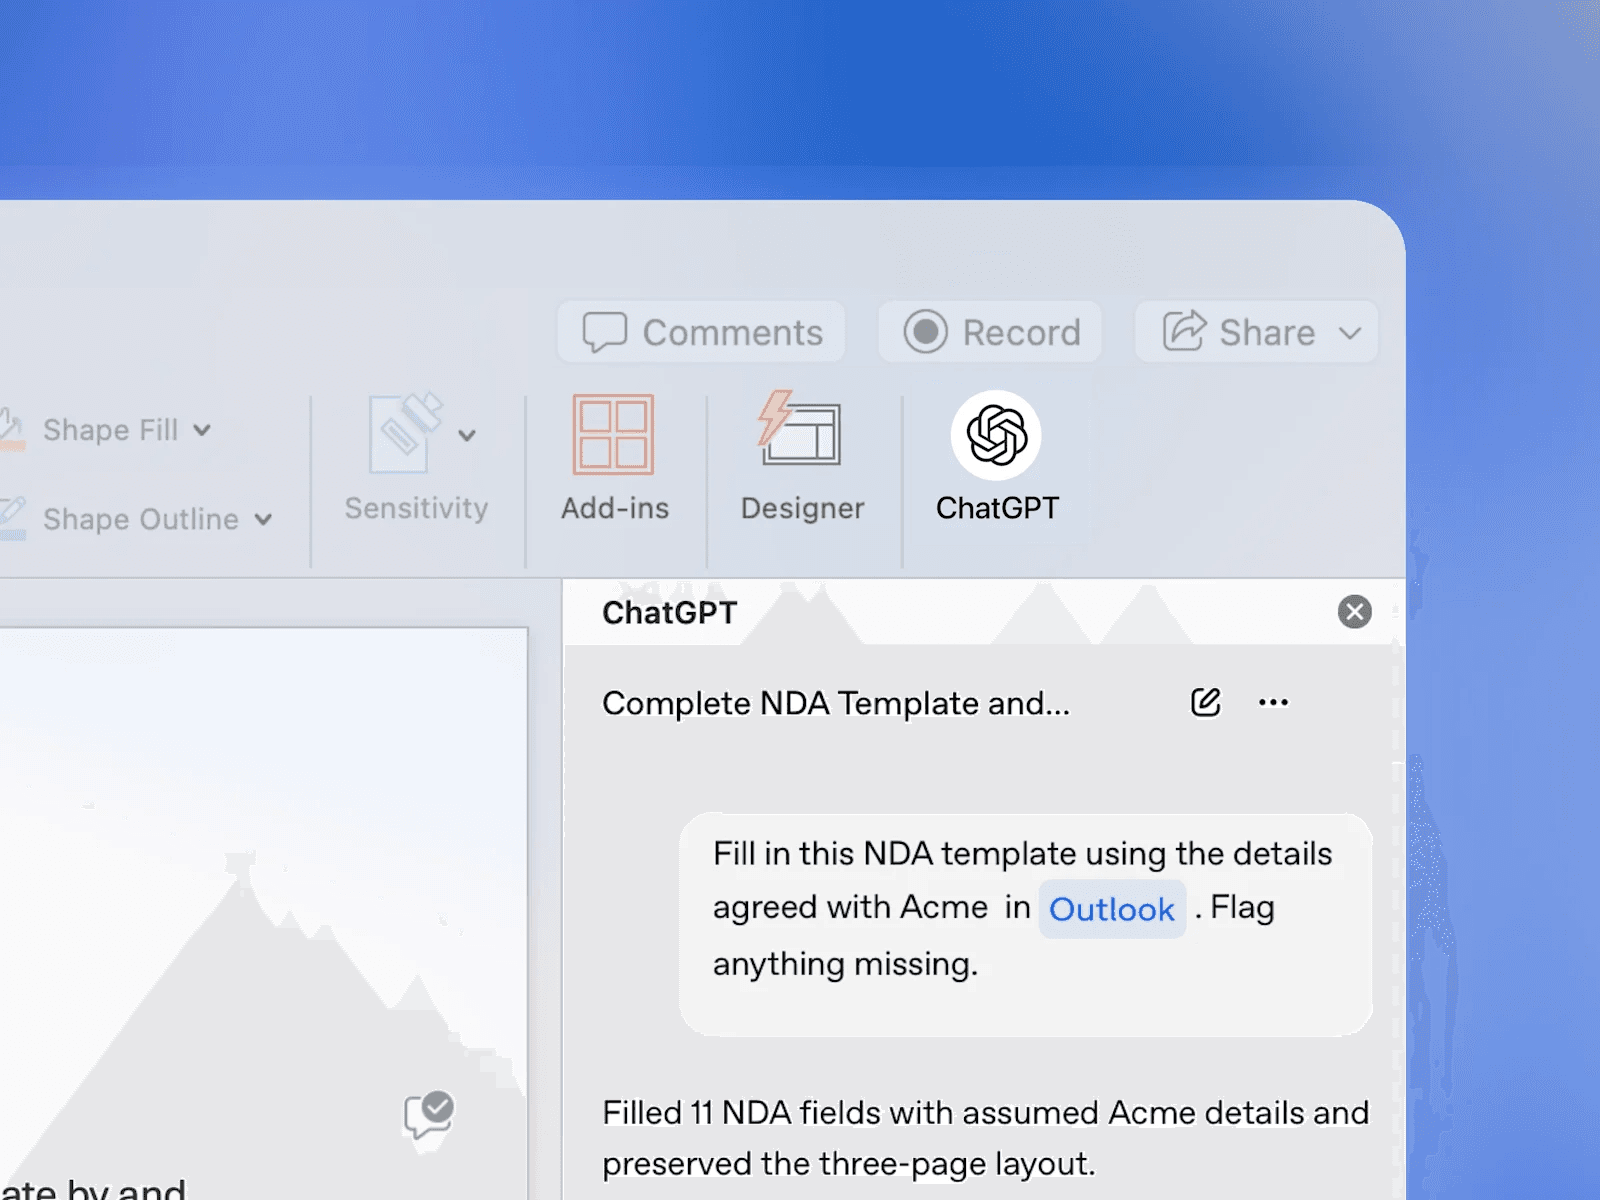The height and width of the screenshot is (1200, 1600).
Task: Click the ChatGPT panel header title
Action: point(670,612)
